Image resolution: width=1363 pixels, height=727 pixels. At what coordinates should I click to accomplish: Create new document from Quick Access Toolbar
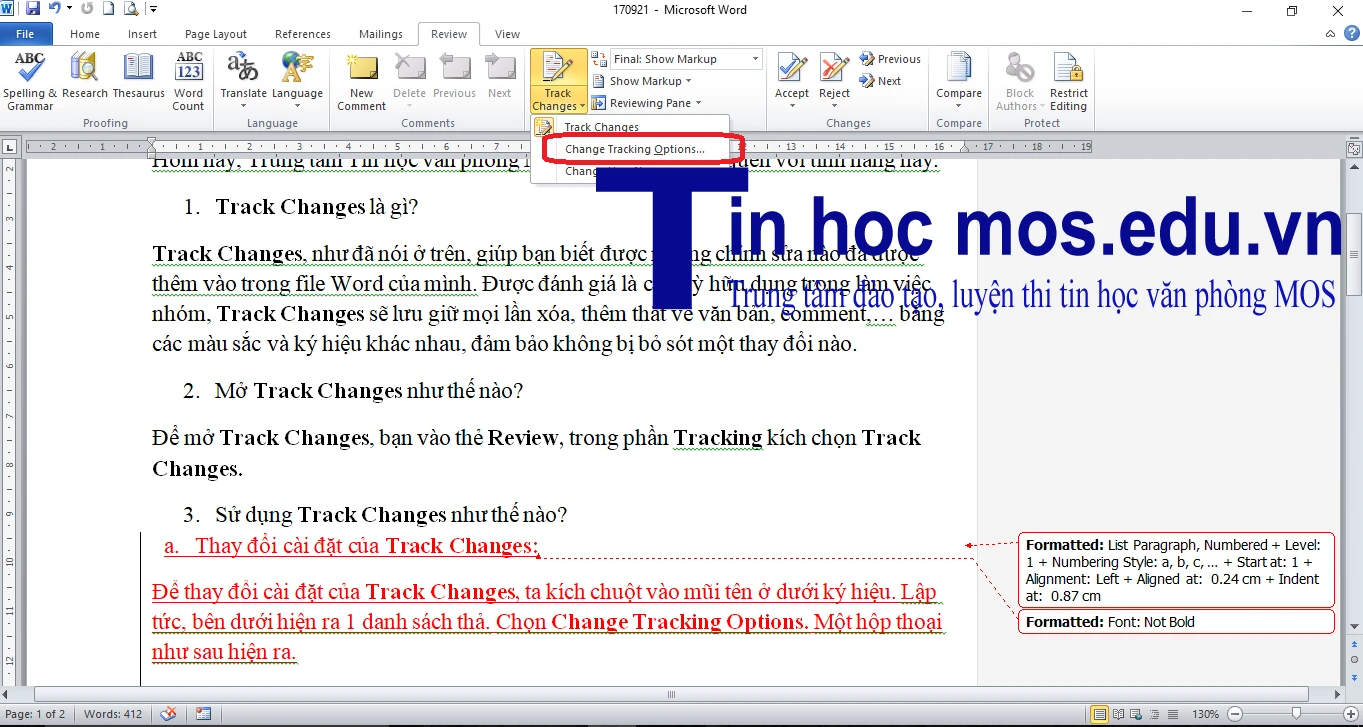pos(108,9)
